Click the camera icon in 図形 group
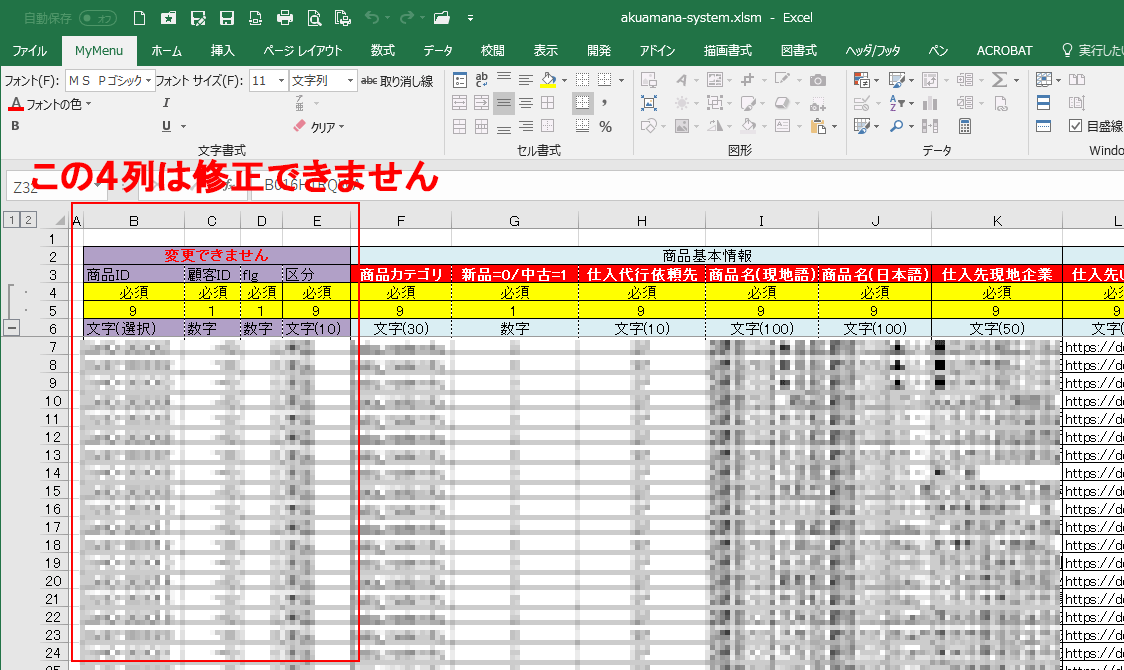The image size is (1124, 670). [x=818, y=80]
